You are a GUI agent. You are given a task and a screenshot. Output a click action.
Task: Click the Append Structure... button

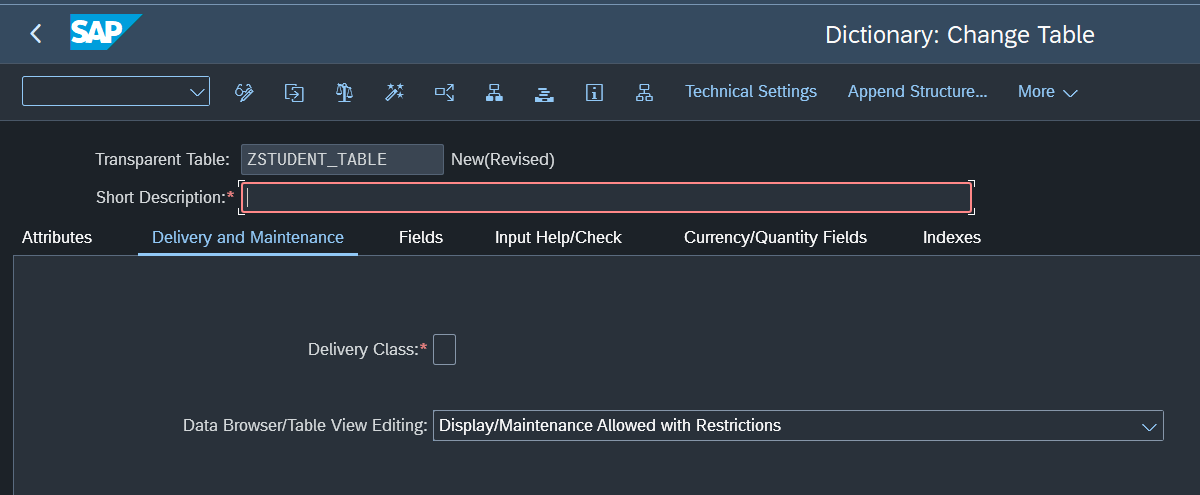917,92
